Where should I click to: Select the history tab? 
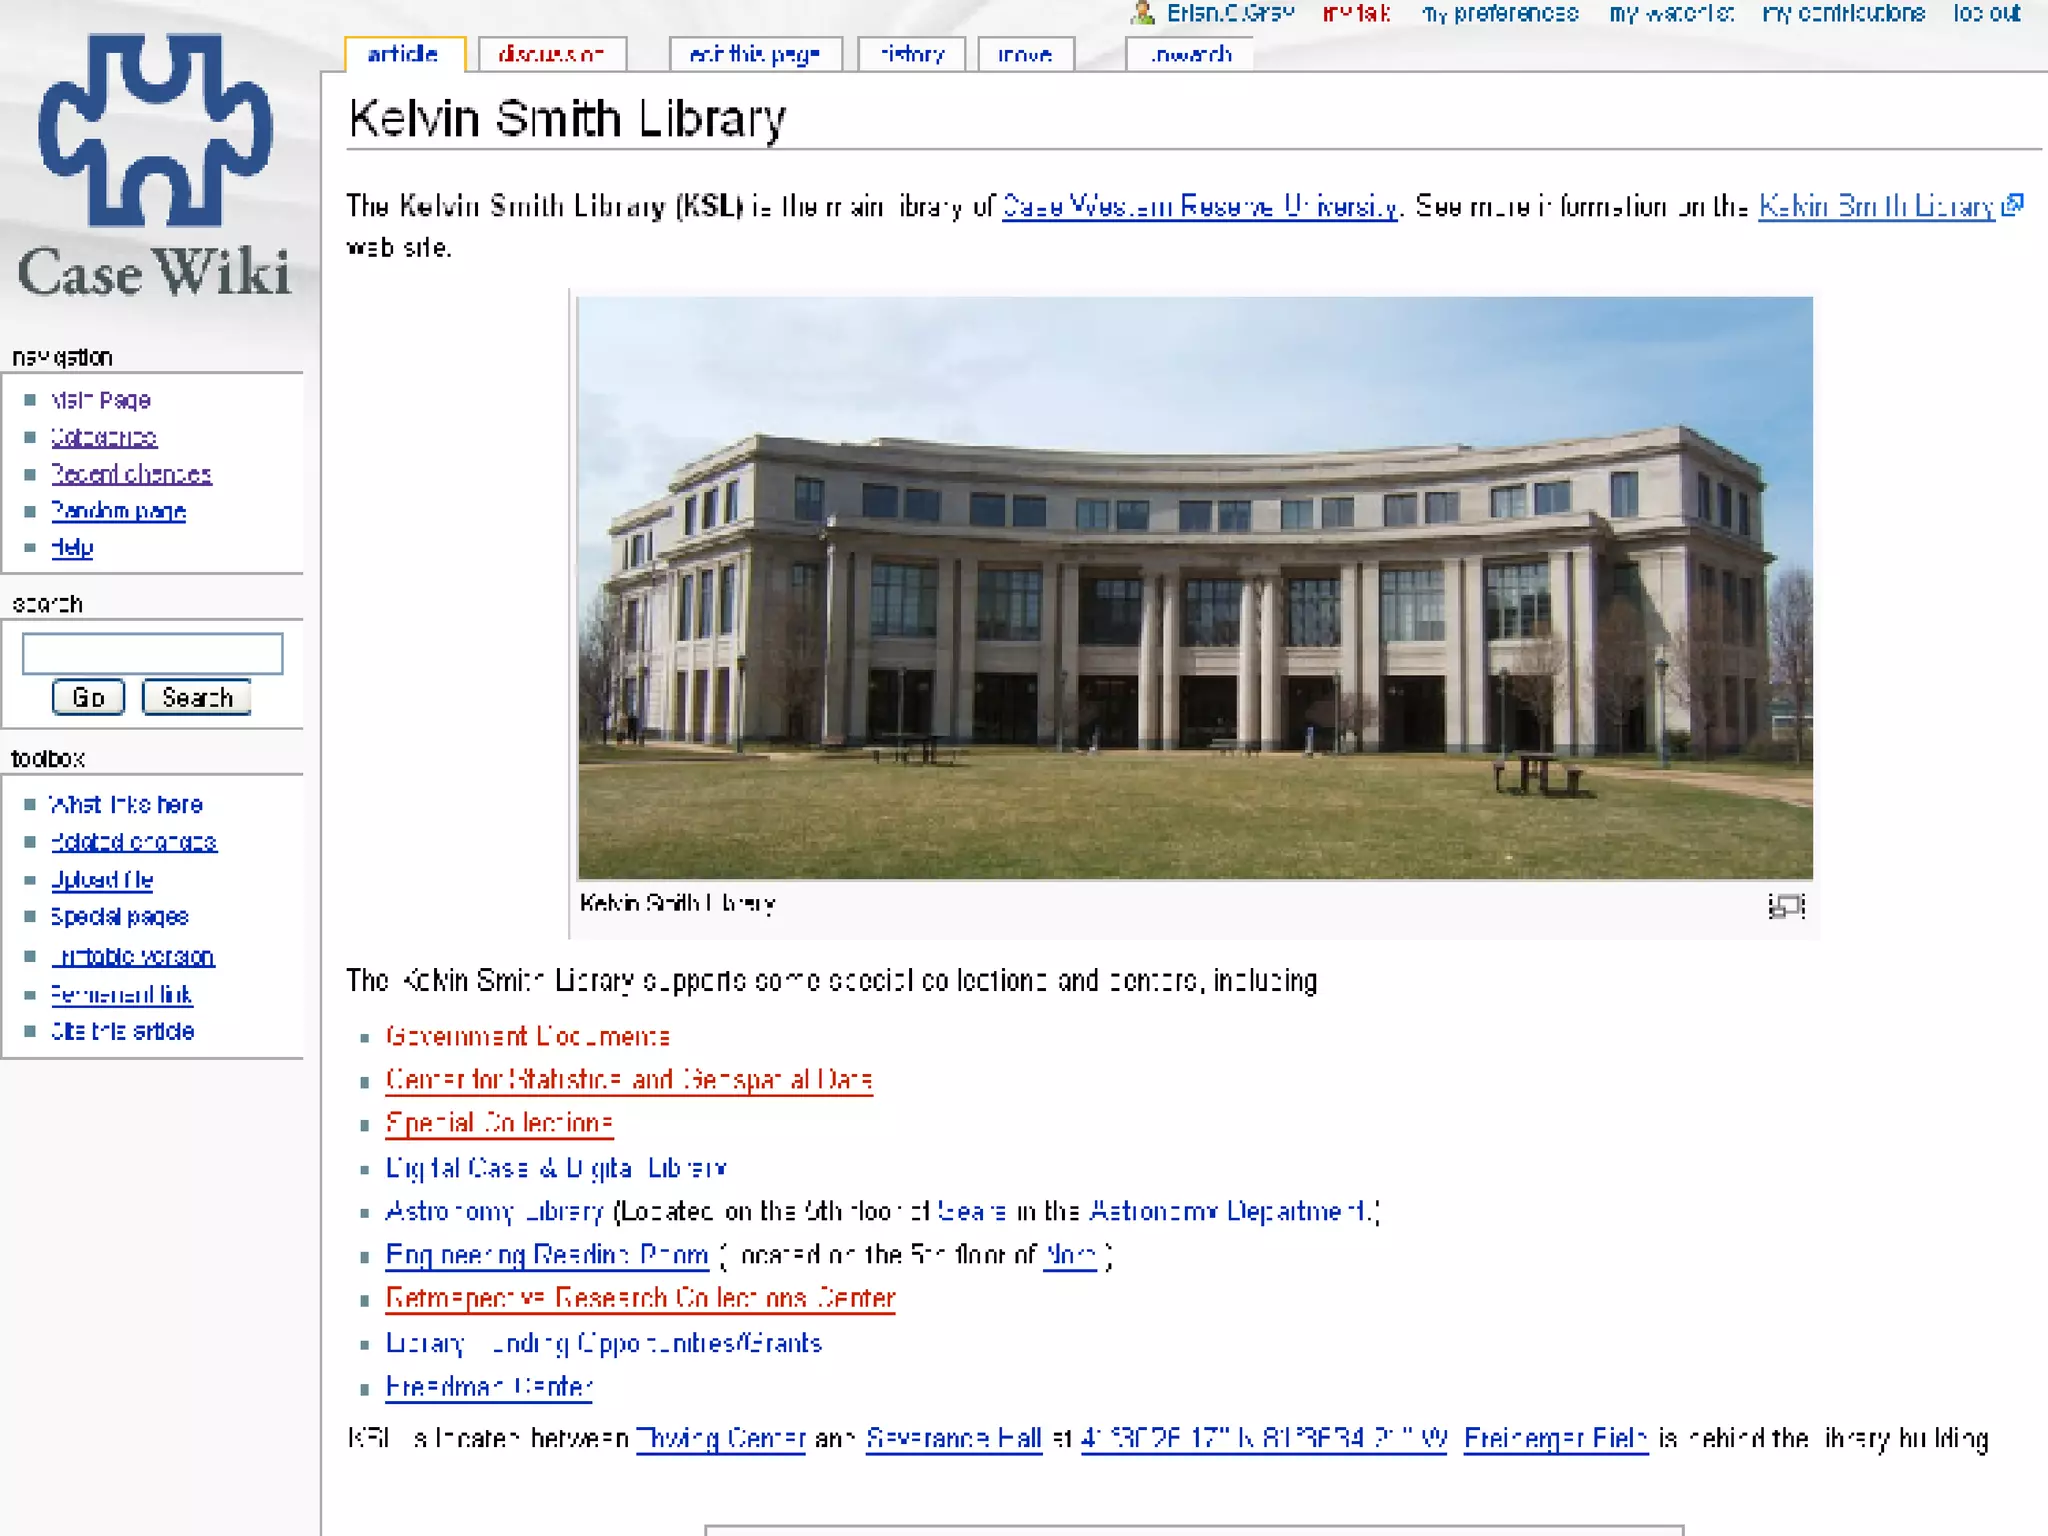(911, 54)
